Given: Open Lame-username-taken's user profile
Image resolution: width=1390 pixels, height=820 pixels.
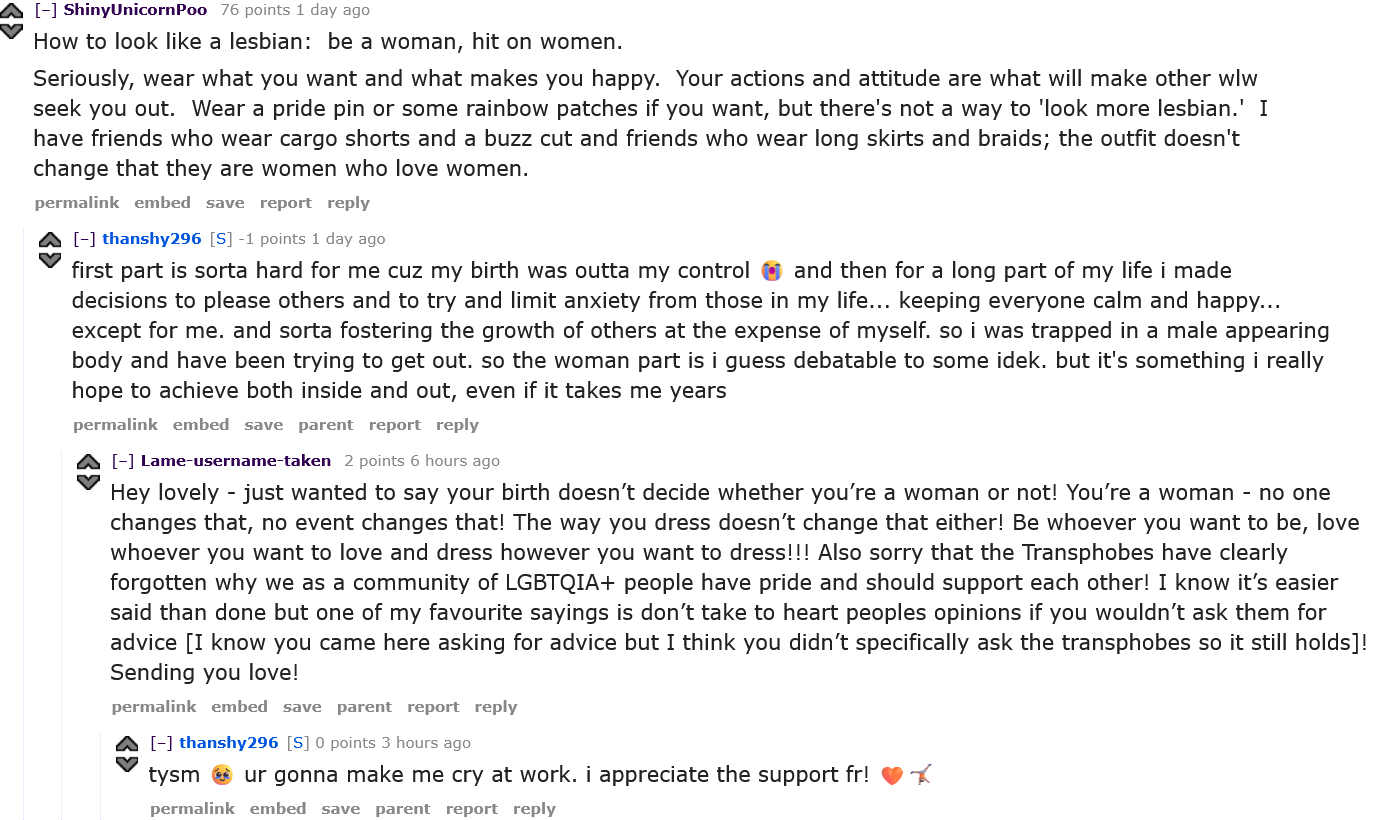Looking at the screenshot, I should [236, 461].
